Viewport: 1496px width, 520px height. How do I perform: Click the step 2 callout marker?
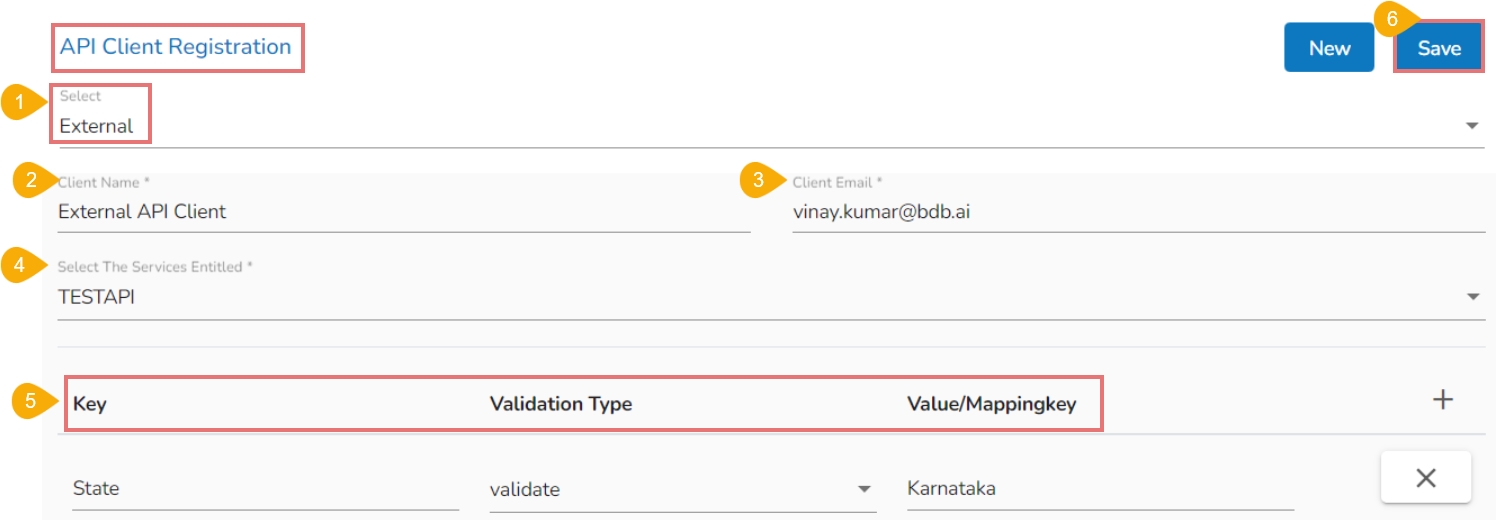31,181
